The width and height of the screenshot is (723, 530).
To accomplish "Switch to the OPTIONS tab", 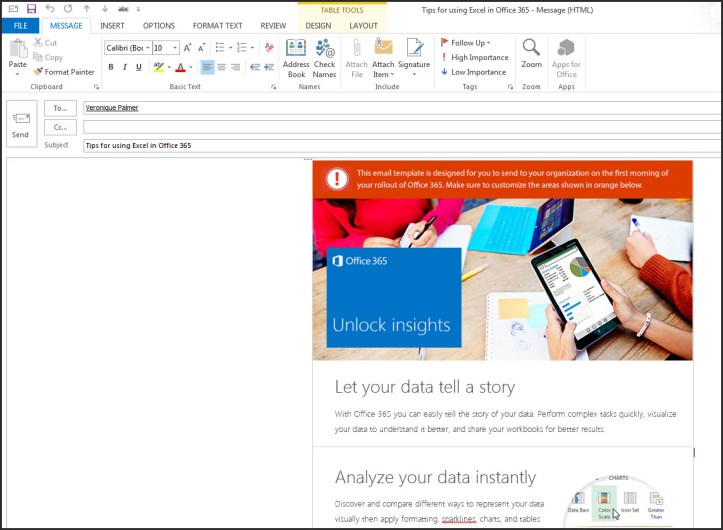I will (x=159, y=26).
